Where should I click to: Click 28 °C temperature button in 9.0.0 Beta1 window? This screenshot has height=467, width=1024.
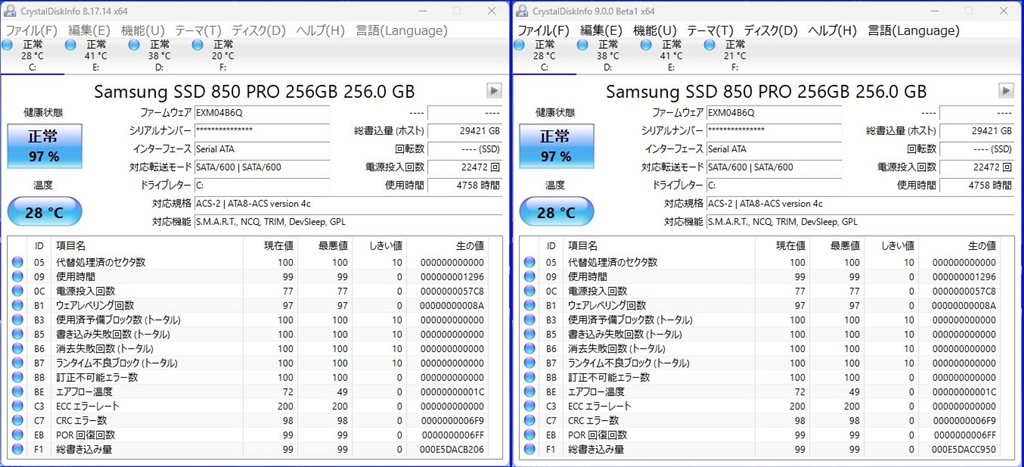(556, 212)
